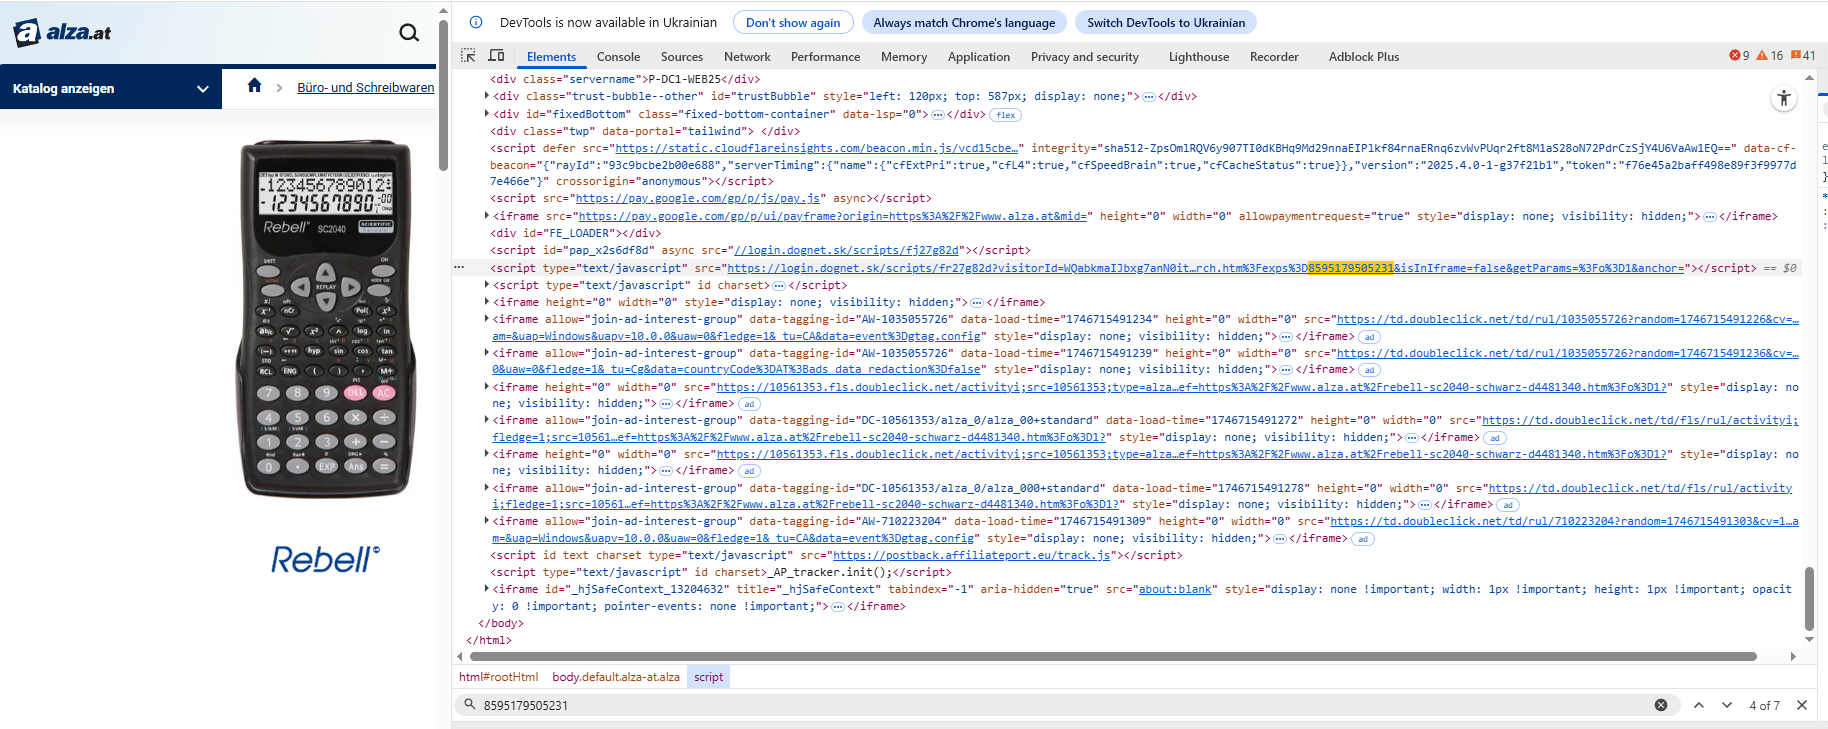Click the DevTools language info icon
Viewport: 1828px width, 729px height.
point(477,22)
